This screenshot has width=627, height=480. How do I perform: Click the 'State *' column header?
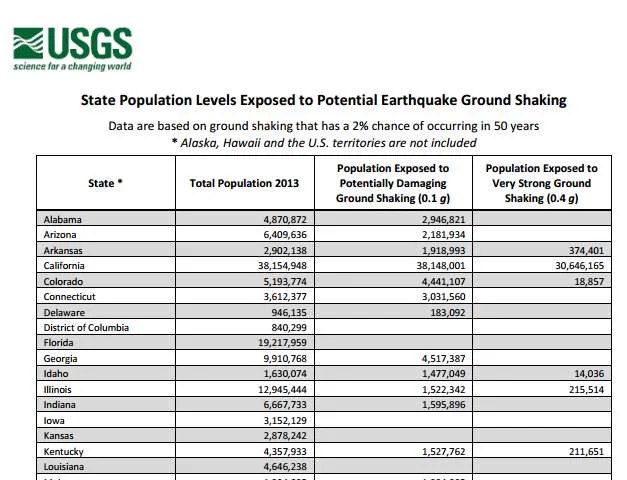[x=106, y=183]
